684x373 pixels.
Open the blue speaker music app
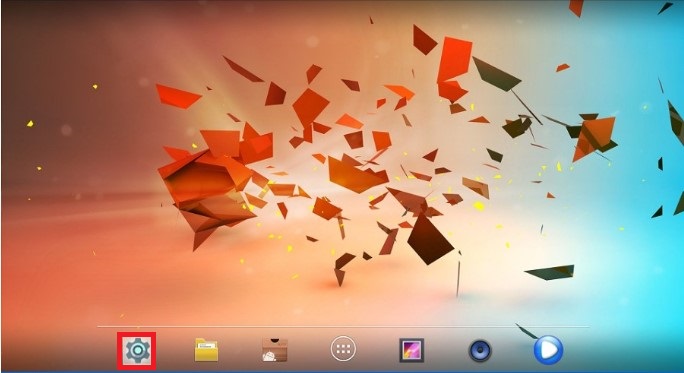tap(480, 350)
